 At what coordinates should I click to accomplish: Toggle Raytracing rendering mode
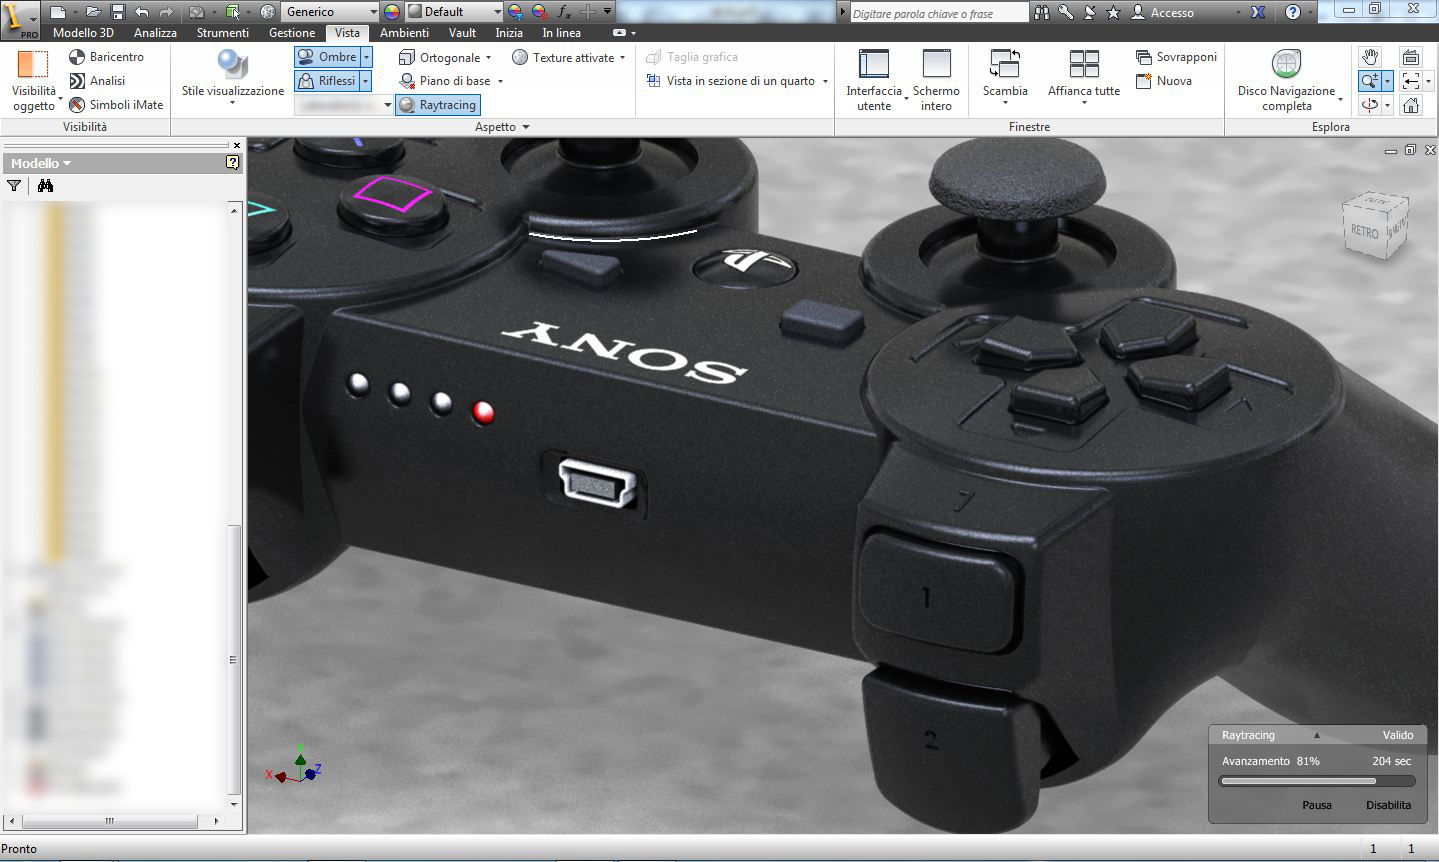(x=437, y=105)
